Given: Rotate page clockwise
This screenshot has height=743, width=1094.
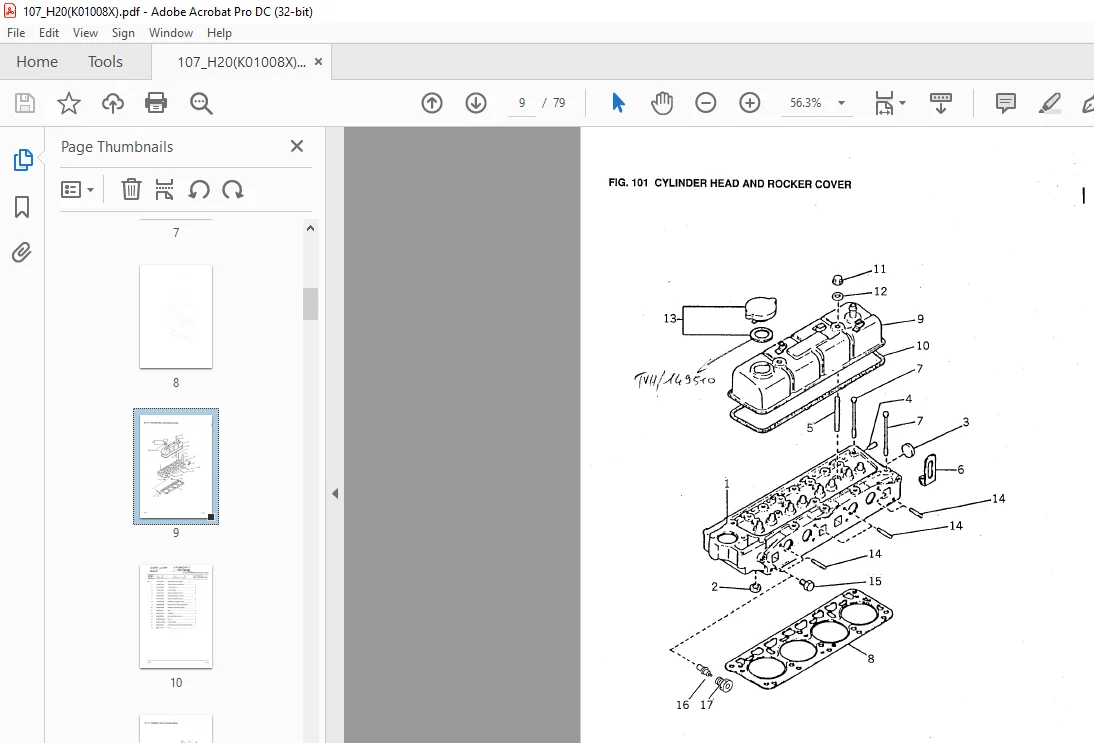Looking at the screenshot, I should tap(232, 189).
